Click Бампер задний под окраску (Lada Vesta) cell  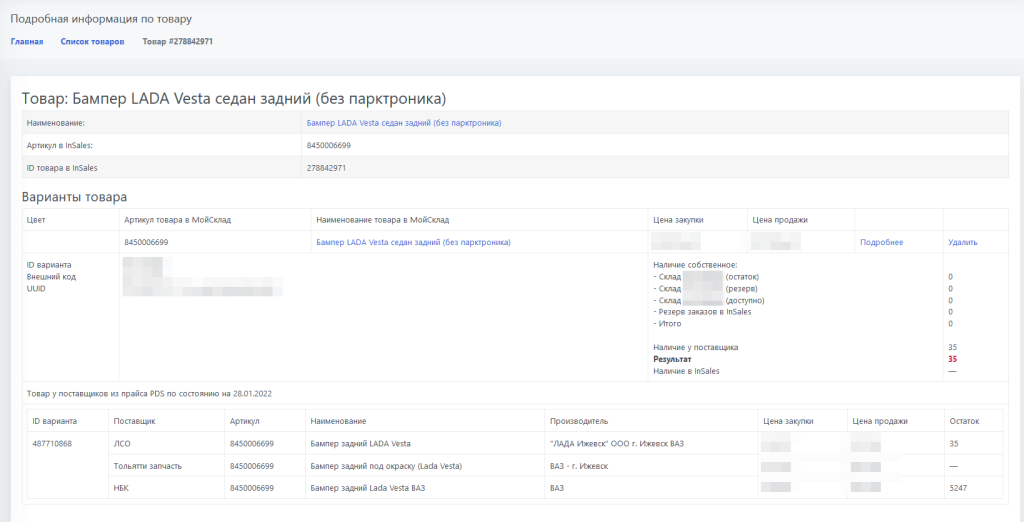click(386, 465)
